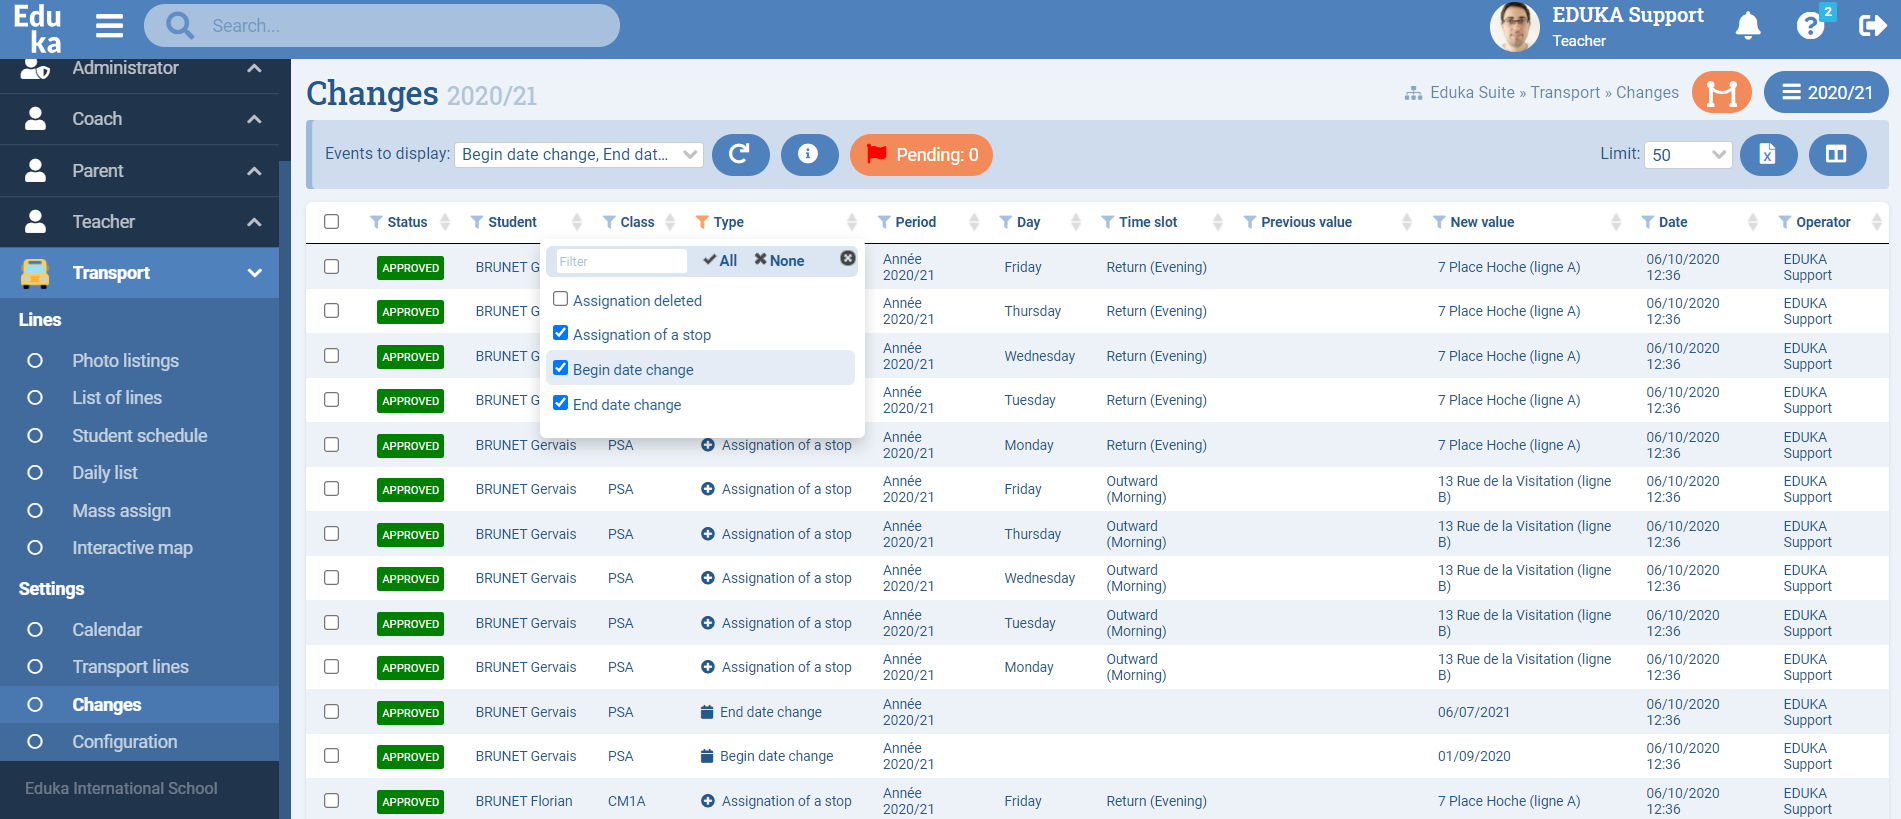This screenshot has height=819, width=1901.
Task: Focus the Filter text box in popup
Action: [x=621, y=261]
